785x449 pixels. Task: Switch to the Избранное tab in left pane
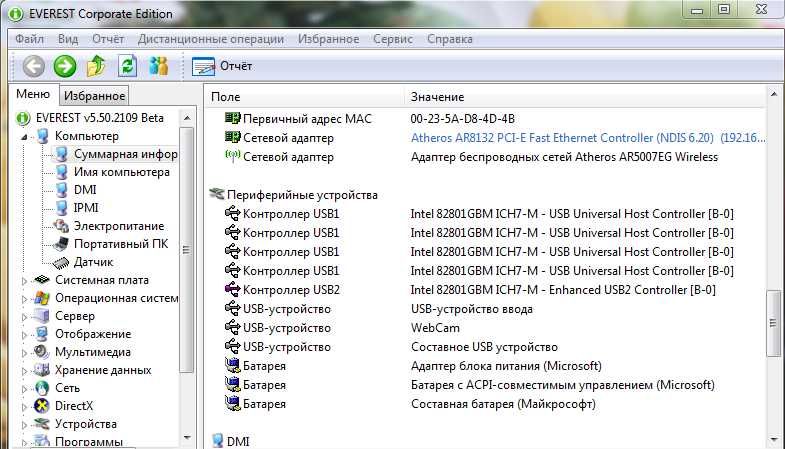[94, 96]
